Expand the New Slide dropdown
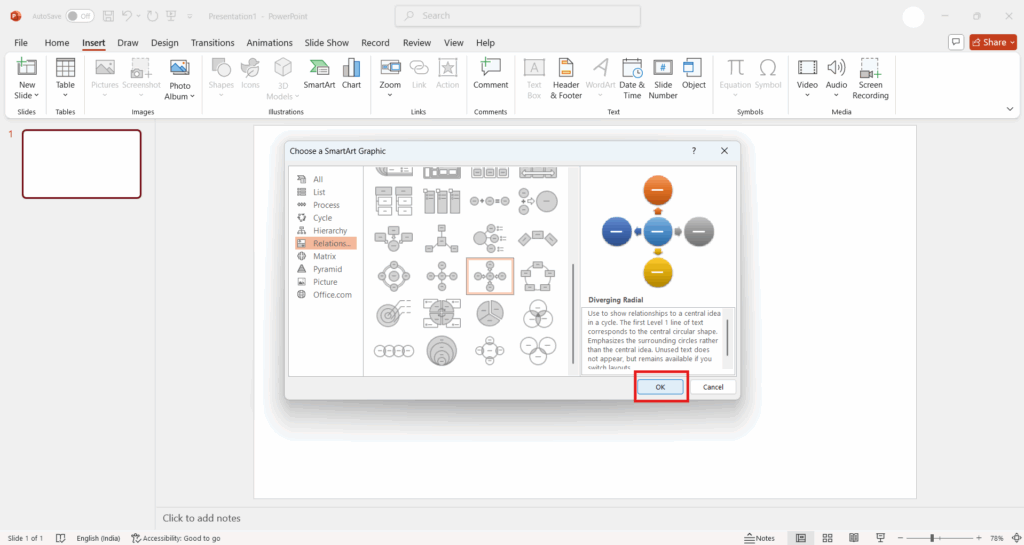The image size is (1024, 545). [x=27, y=96]
